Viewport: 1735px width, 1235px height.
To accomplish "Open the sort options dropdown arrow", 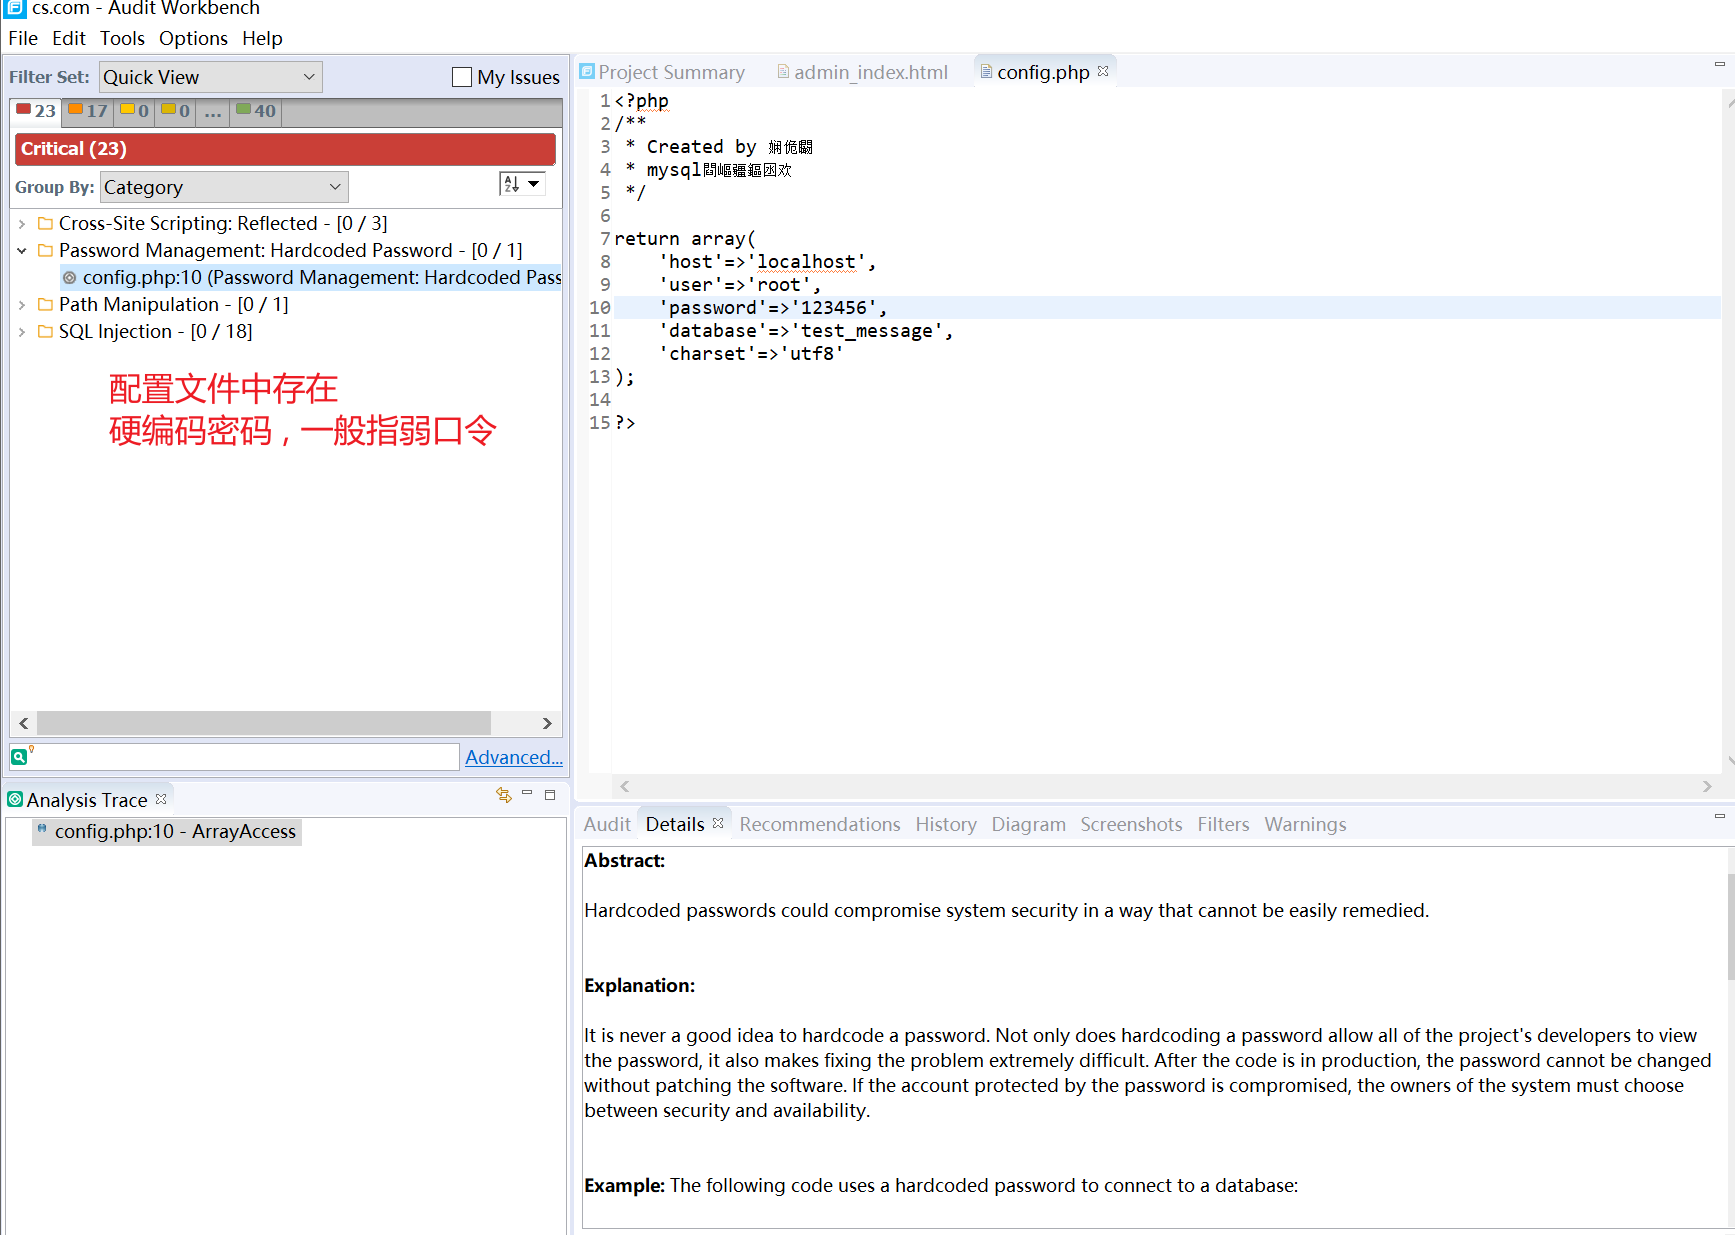I will pyautogui.click(x=534, y=184).
